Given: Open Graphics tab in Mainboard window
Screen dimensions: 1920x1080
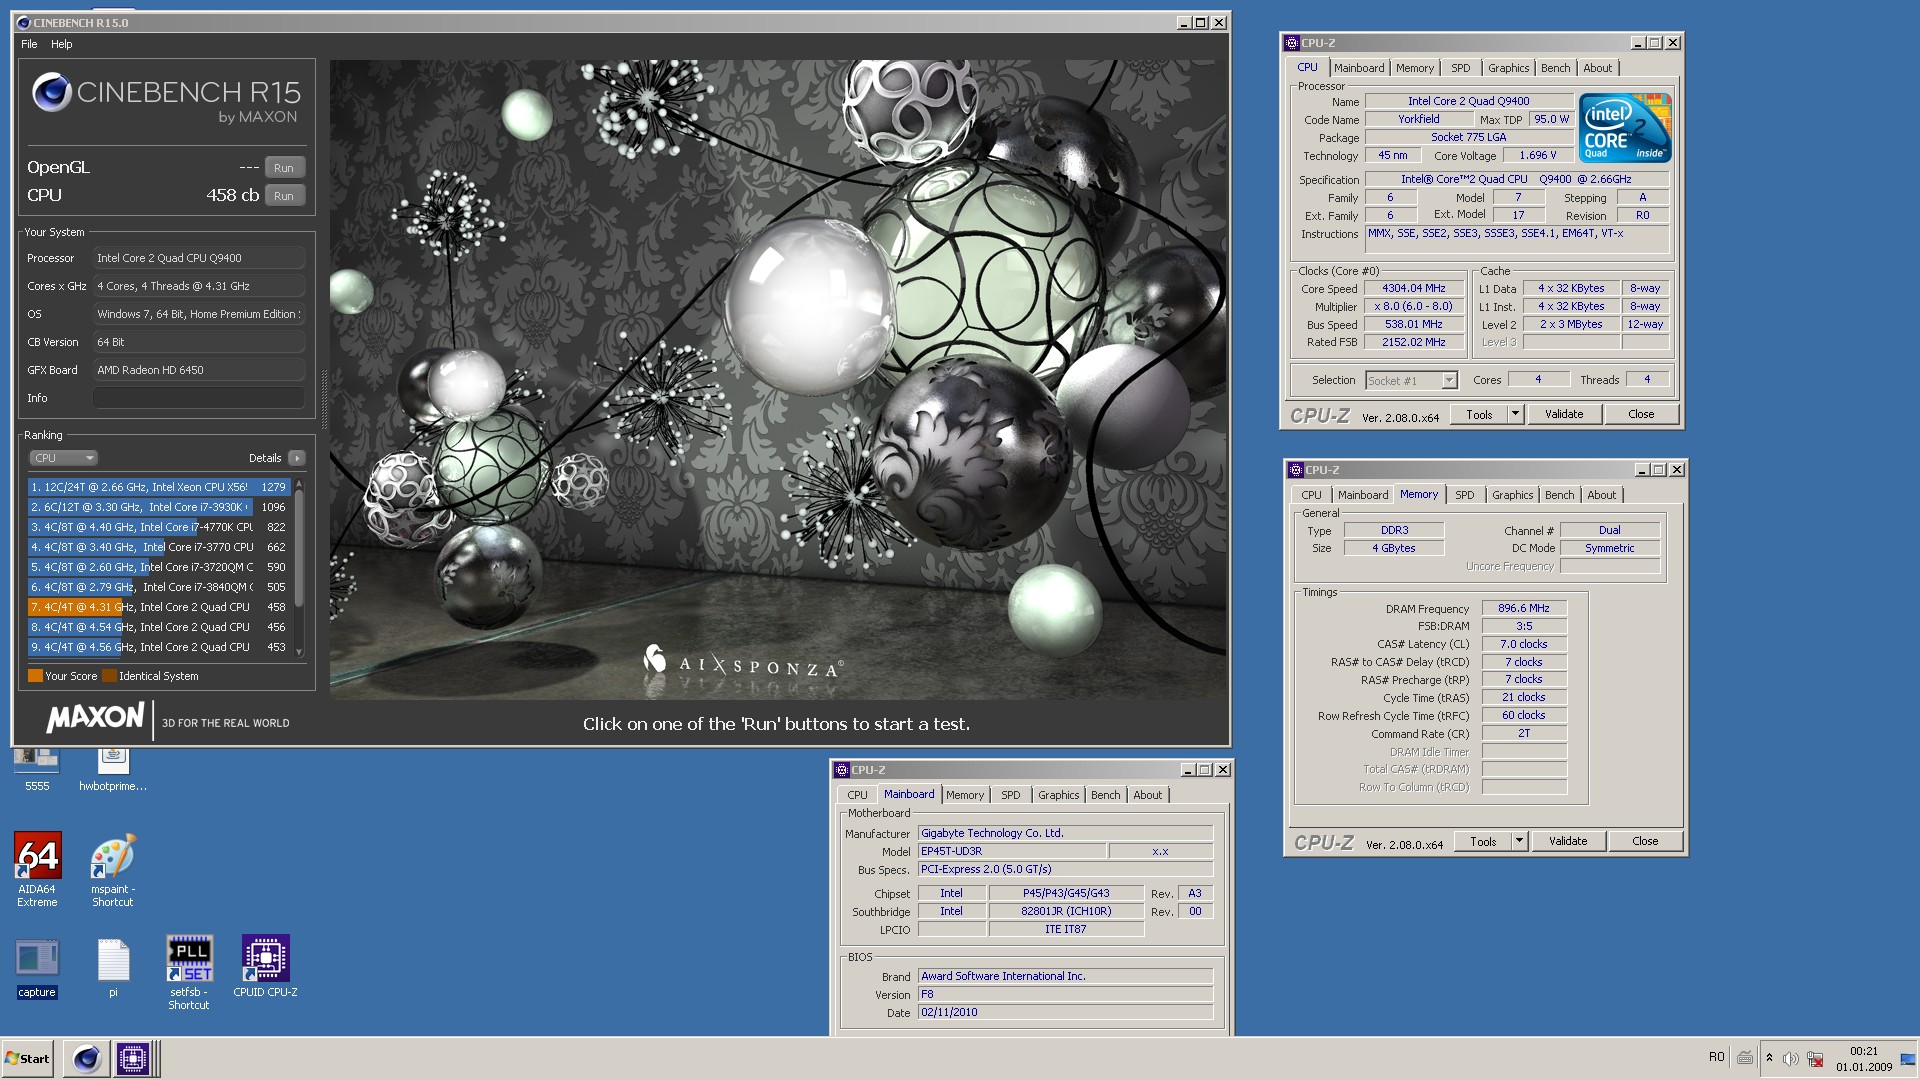Looking at the screenshot, I should [1058, 795].
